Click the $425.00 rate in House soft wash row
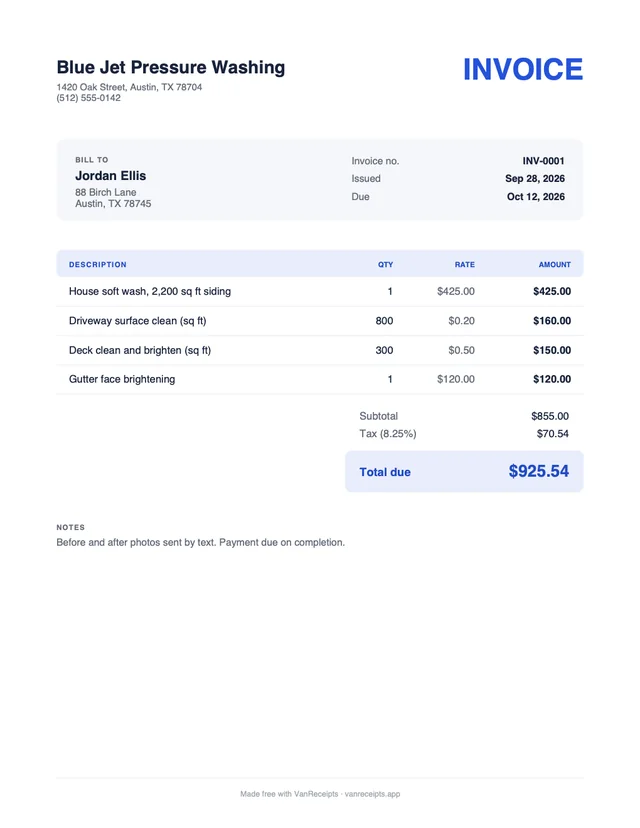 pyautogui.click(x=456, y=291)
